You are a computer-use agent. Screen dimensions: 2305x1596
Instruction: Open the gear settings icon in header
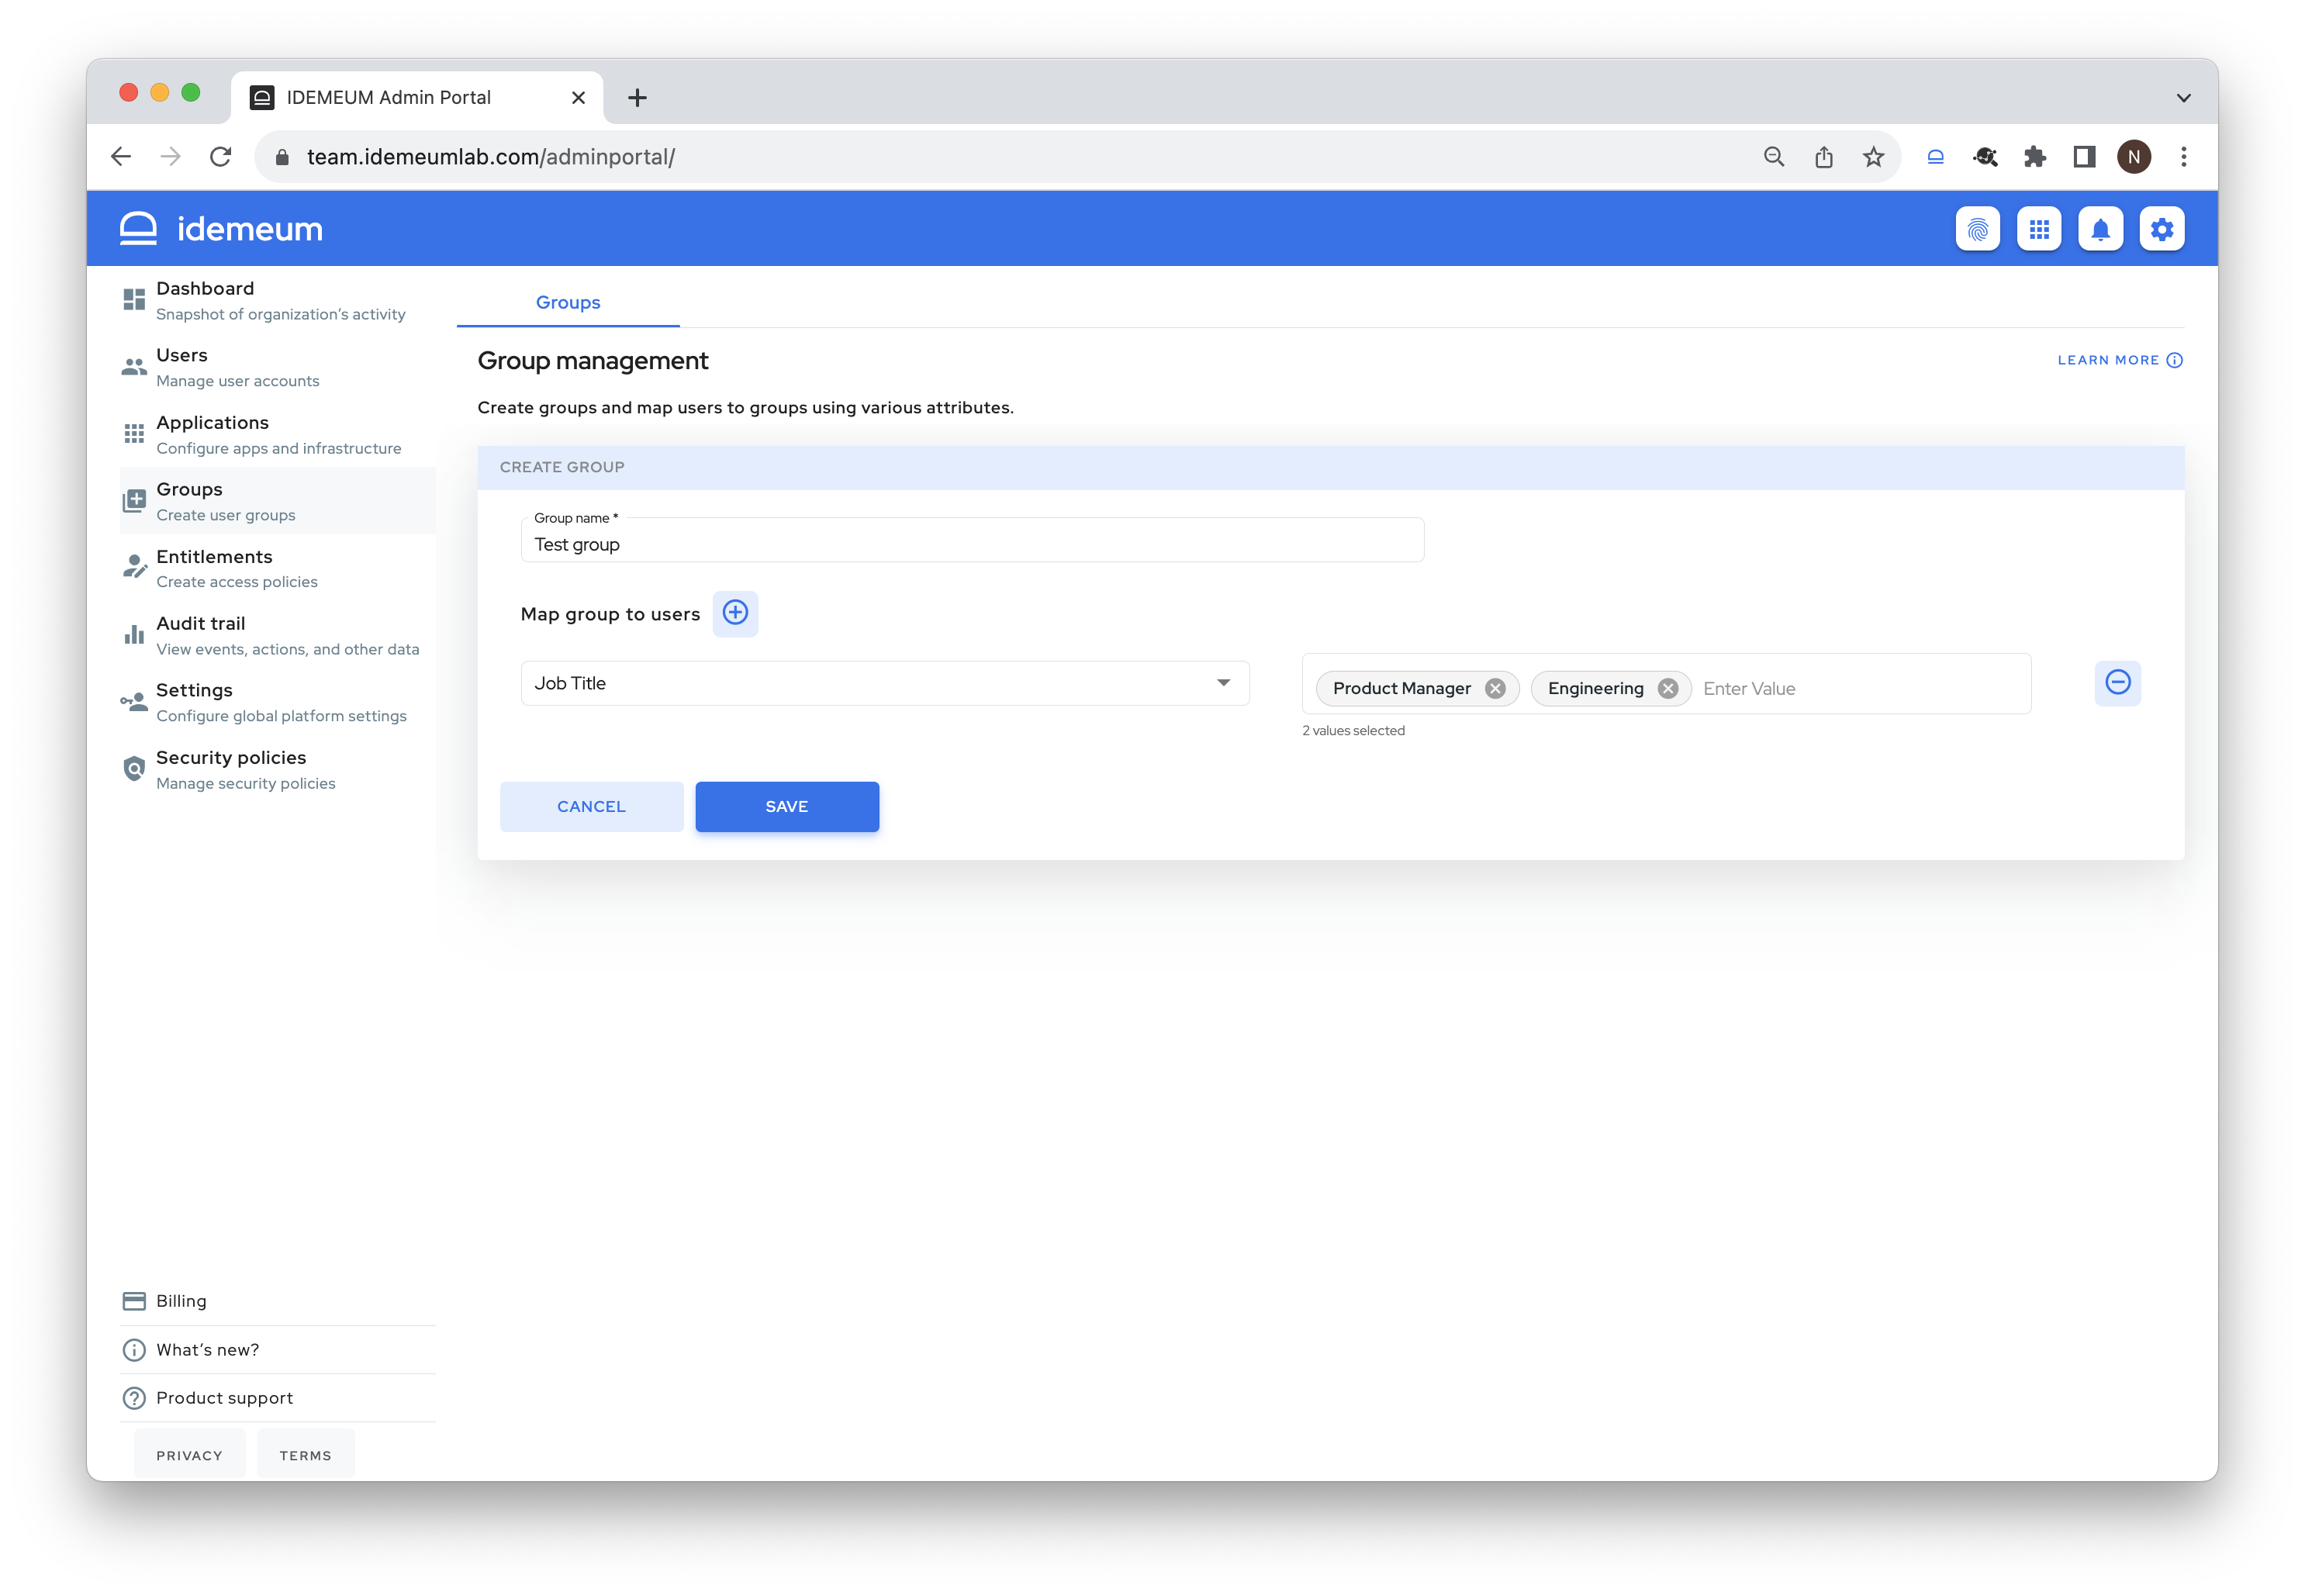(2162, 229)
